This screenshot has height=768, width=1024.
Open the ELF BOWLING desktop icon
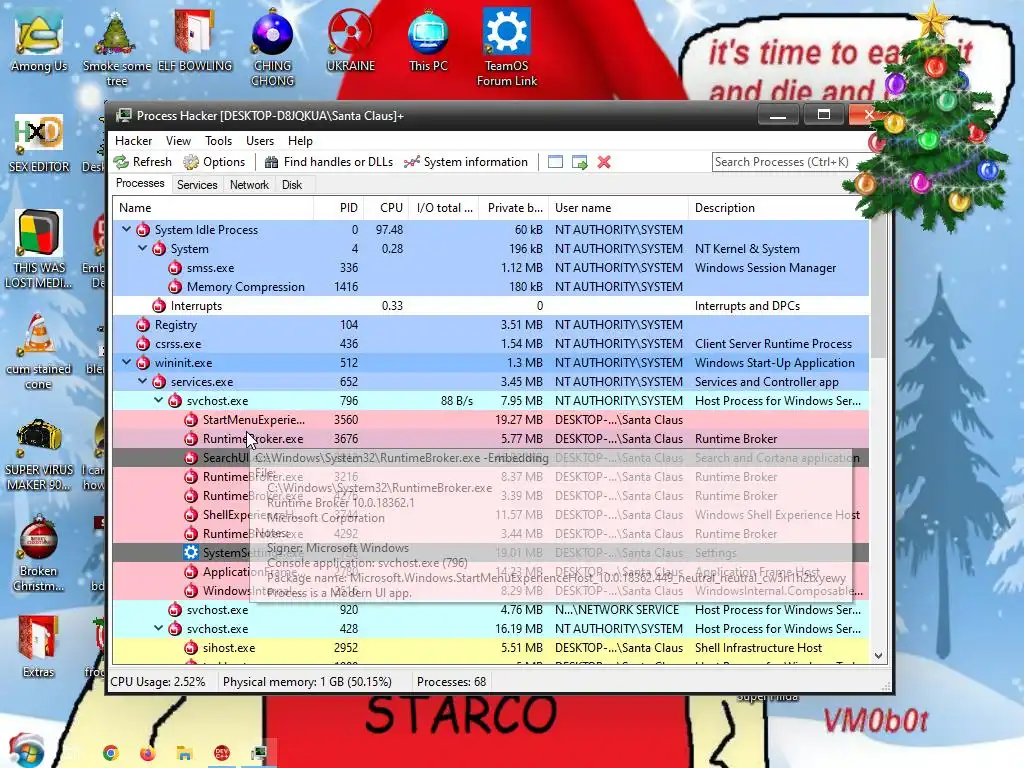coord(195,42)
